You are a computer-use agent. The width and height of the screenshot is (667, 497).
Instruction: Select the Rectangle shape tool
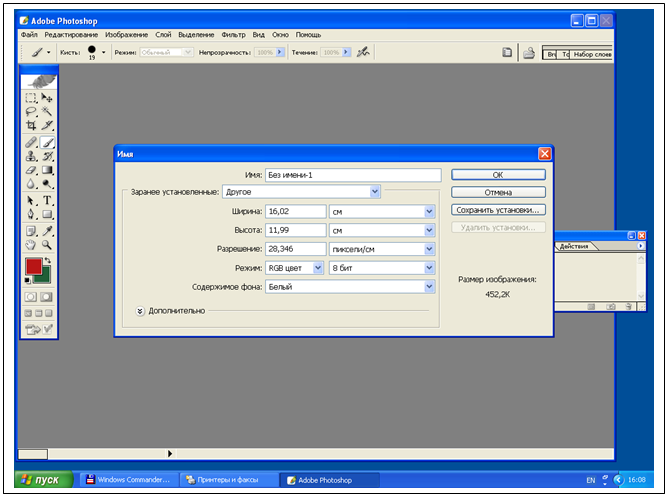tap(47, 214)
